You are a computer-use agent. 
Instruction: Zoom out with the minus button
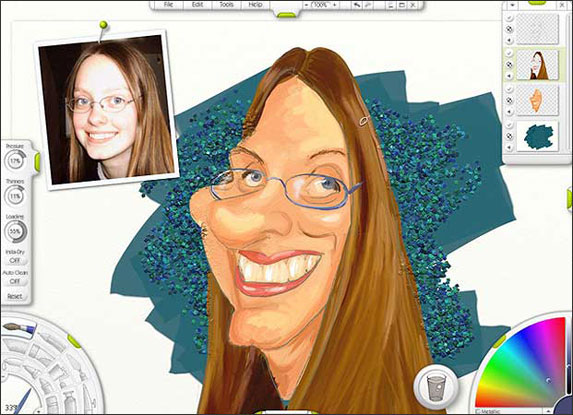click(307, 5)
